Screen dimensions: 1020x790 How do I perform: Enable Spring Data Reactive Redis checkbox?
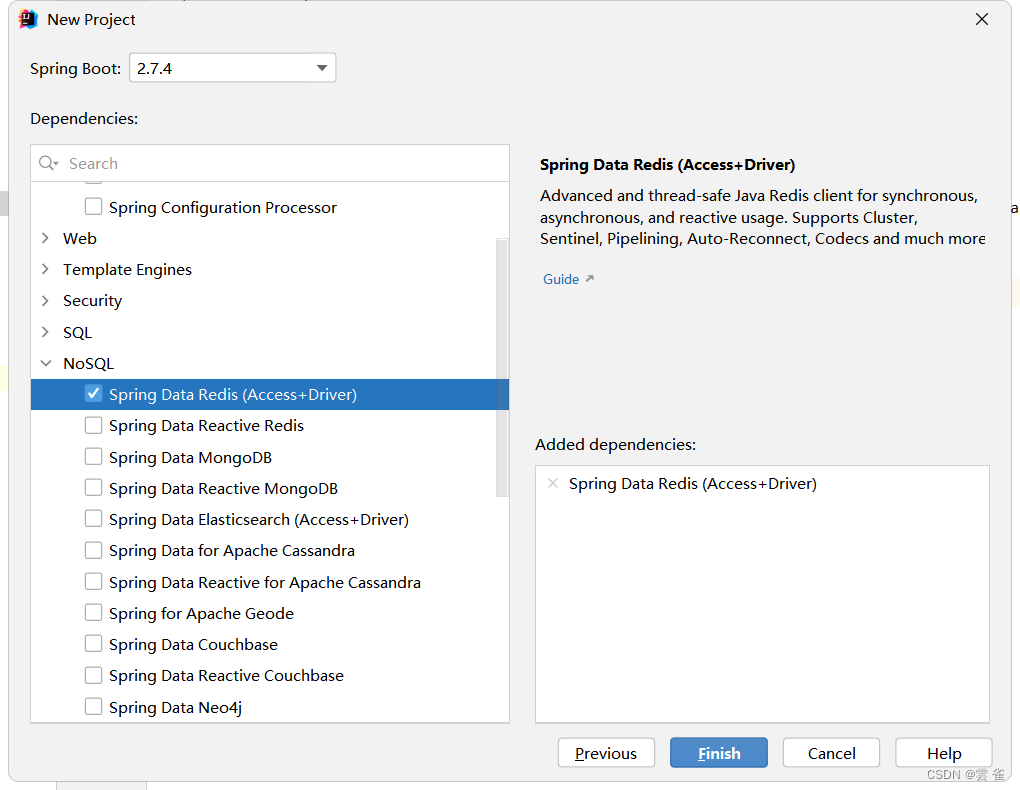coord(94,425)
